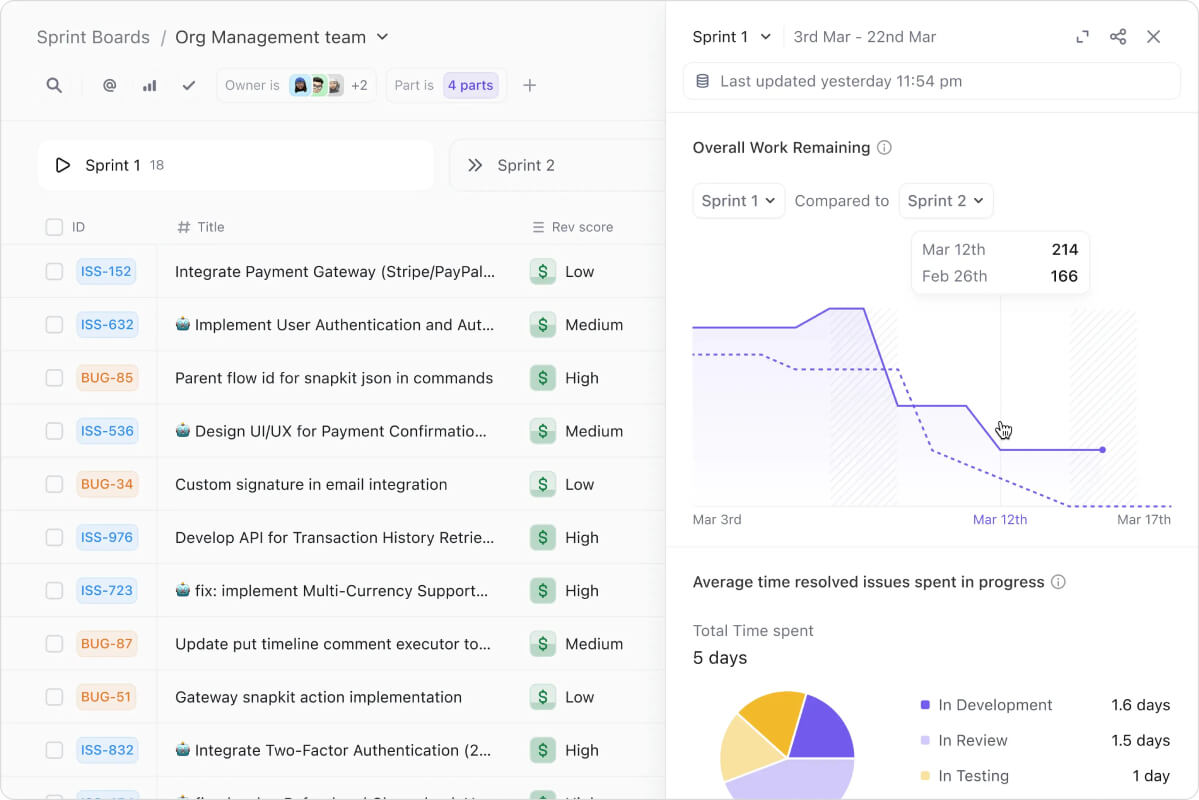
Task: Share the sprint insights panel
Action: [x=1118, y=37]
